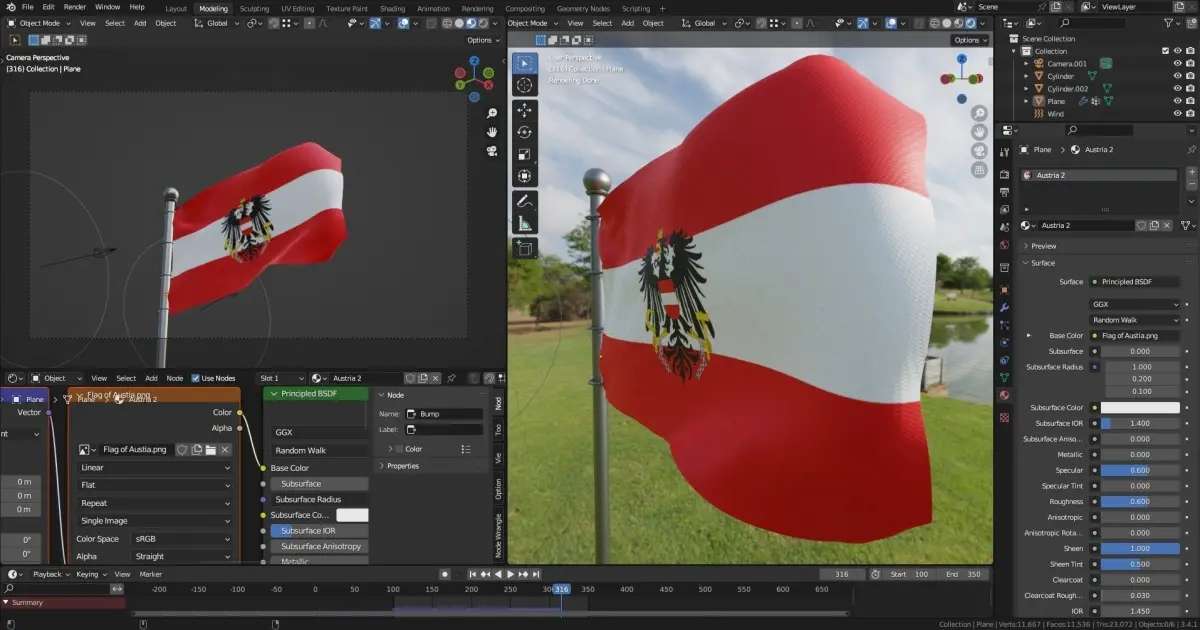Toggle visibility of Cylinder in outliner

tap(1177, 76)
